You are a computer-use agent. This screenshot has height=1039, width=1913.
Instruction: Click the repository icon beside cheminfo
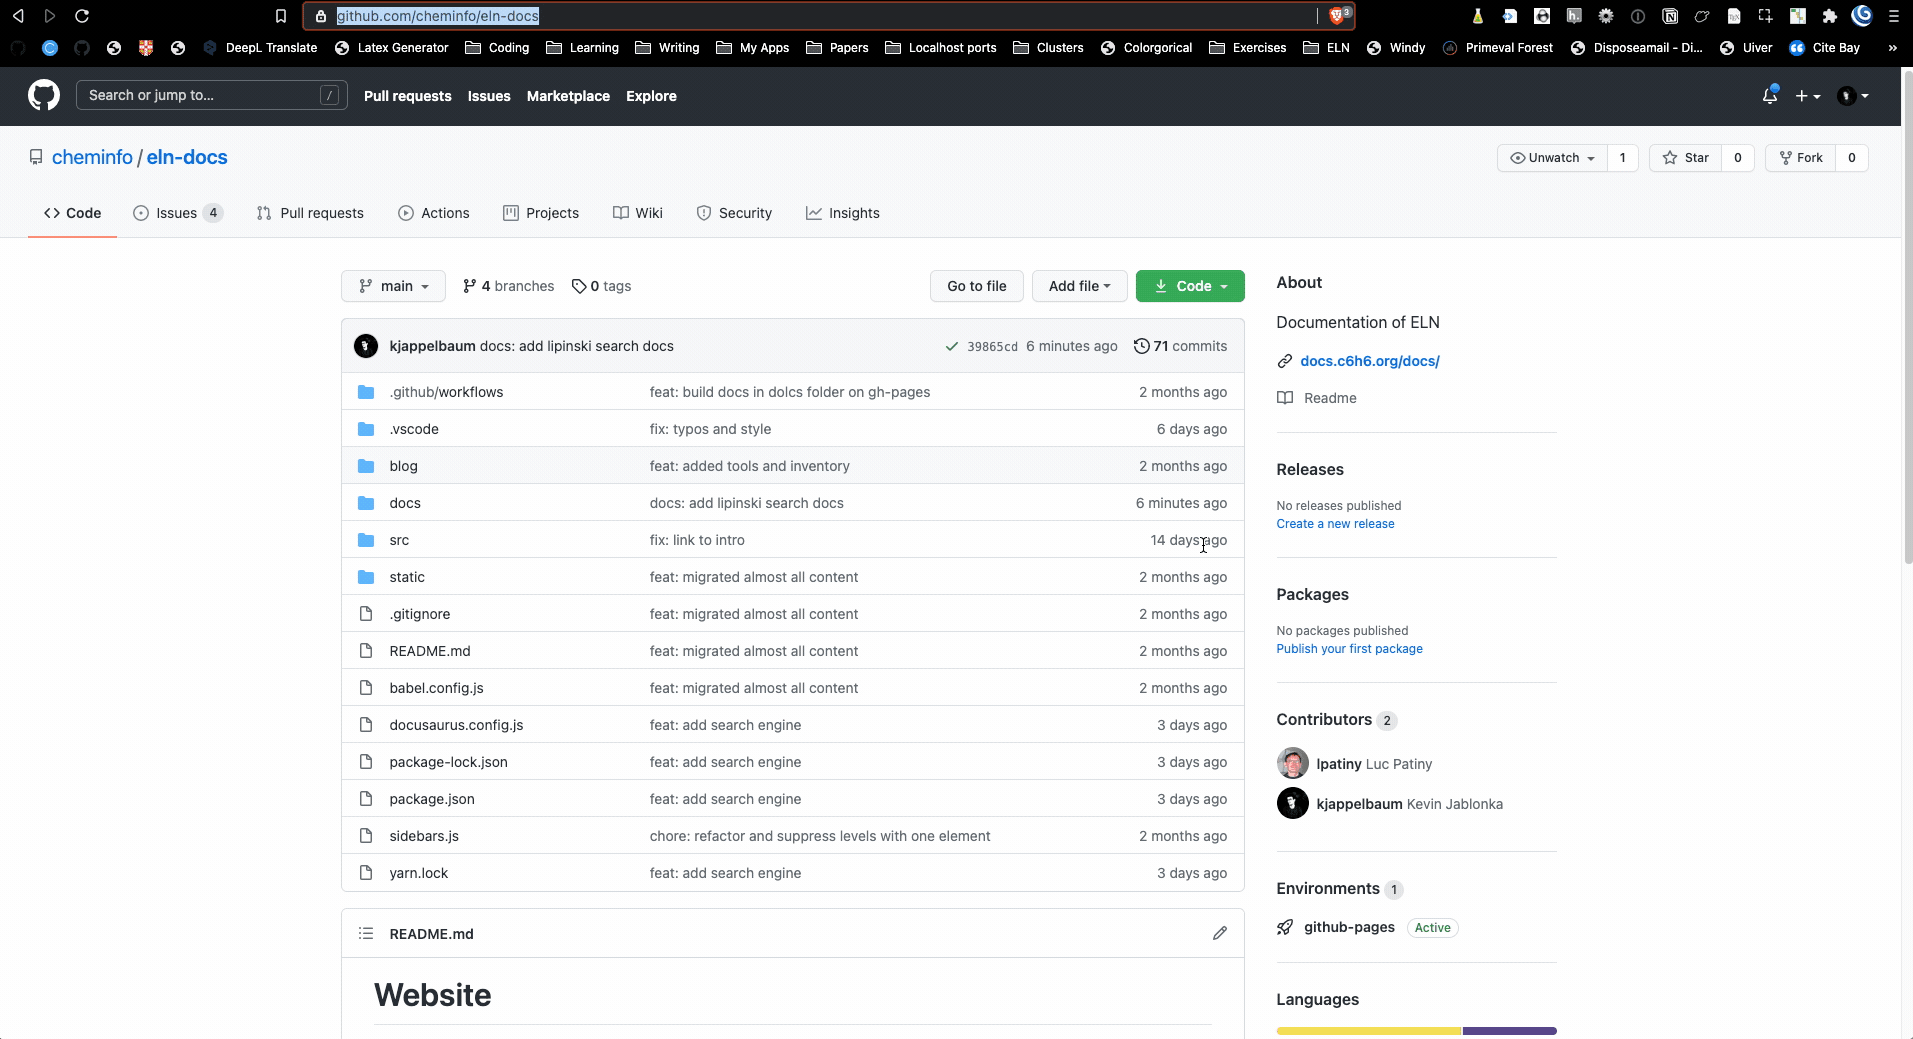[x=36, y=157]
